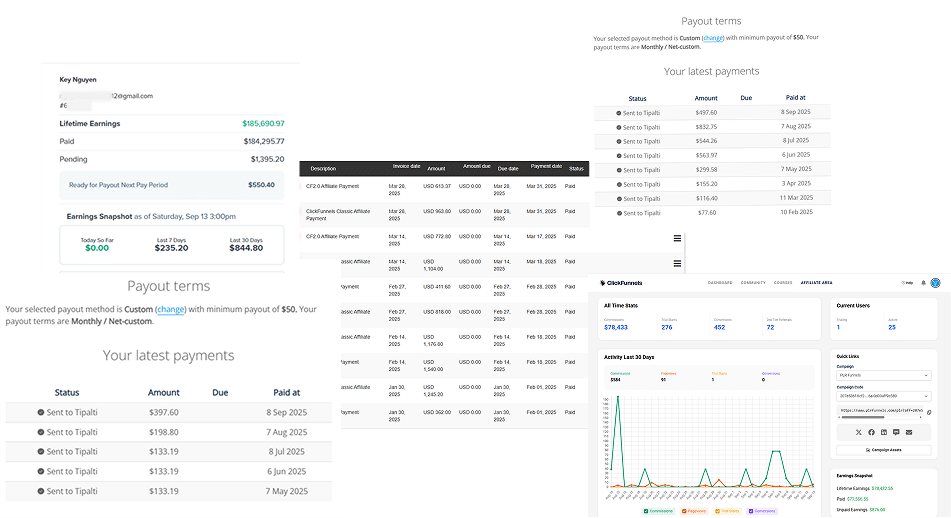Screen dimensions: 951x518
Task: Click the affiliate URL link field in Quick Links
Action: coord(880,411)
